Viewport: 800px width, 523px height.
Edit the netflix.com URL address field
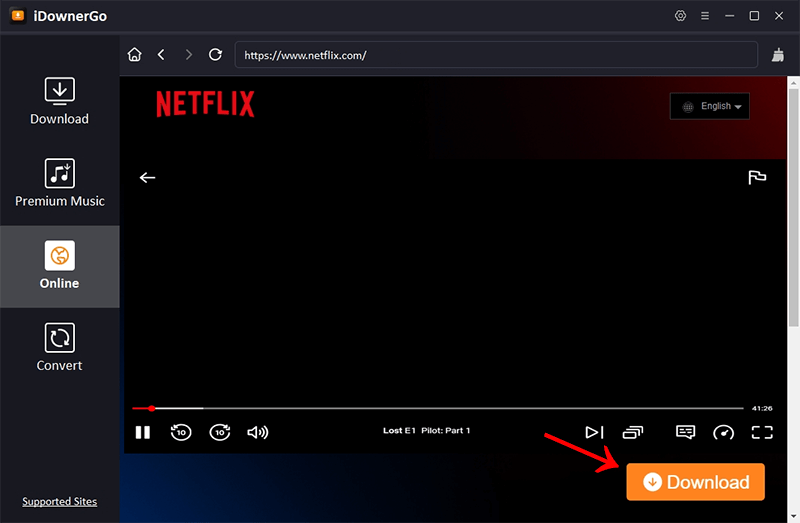click(496, 55)
